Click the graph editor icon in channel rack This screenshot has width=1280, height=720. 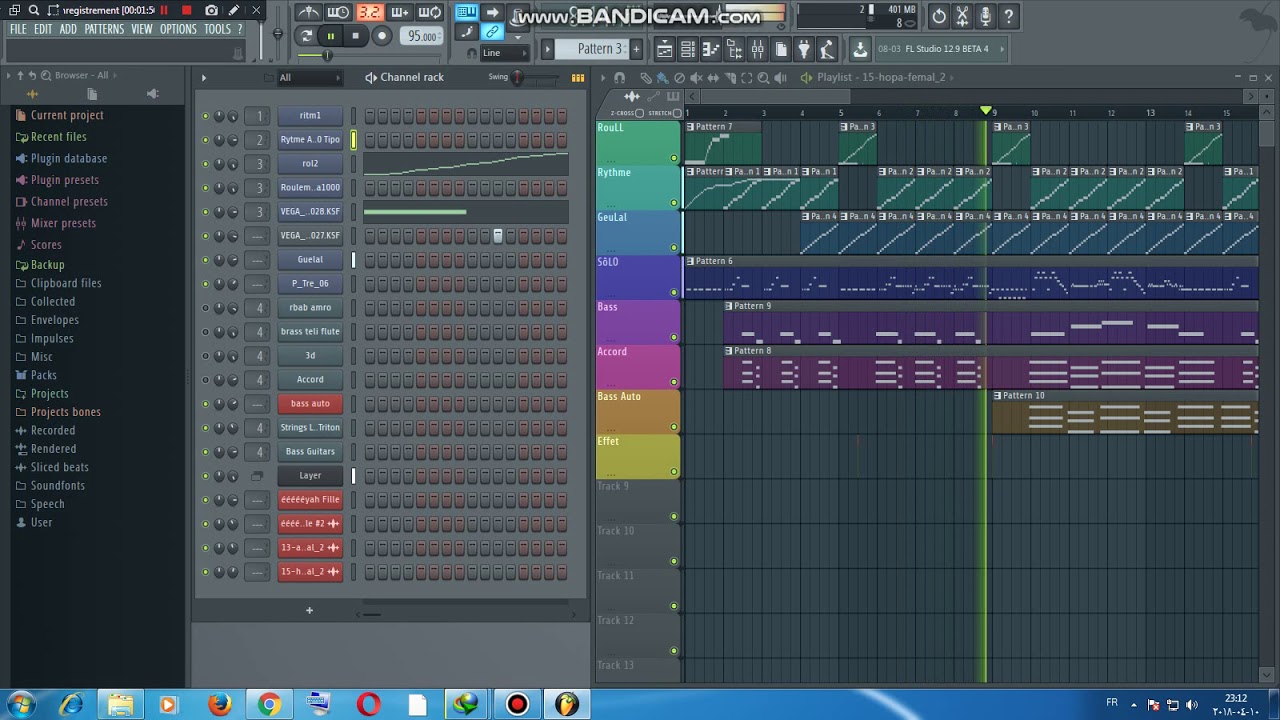pyautogui.click(x=577, y=77)
